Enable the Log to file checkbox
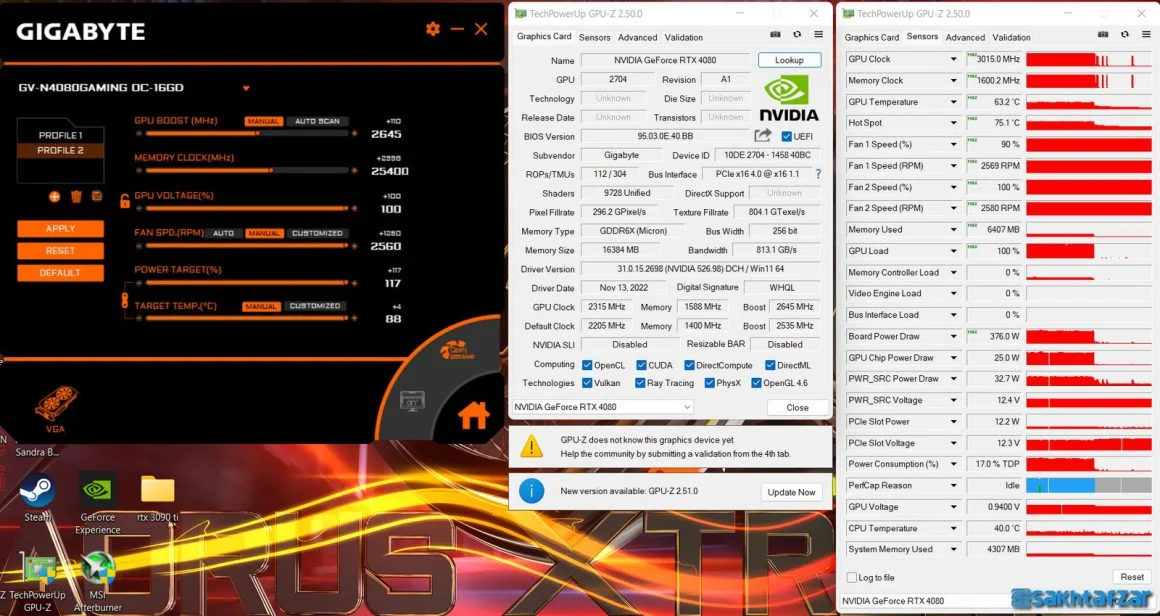 click(852, 578)
